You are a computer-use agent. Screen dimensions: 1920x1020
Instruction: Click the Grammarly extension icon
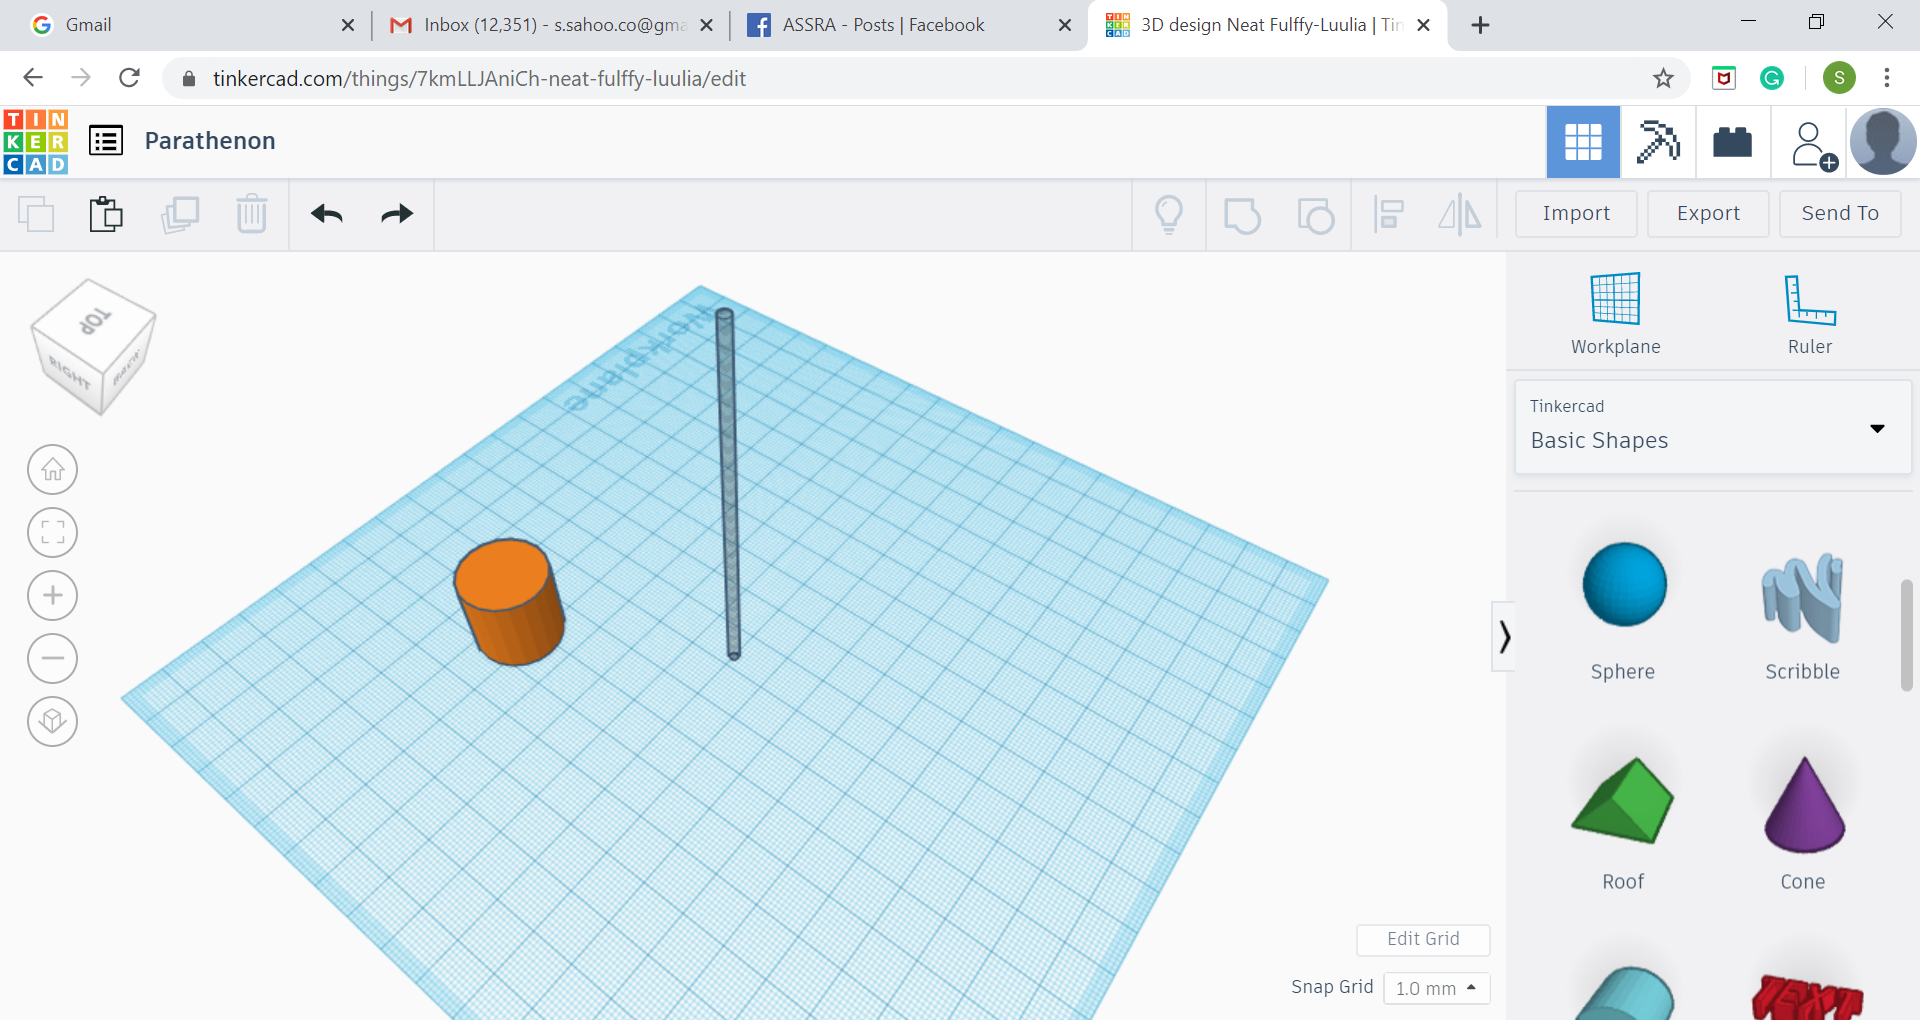(x=1772, y=78)
